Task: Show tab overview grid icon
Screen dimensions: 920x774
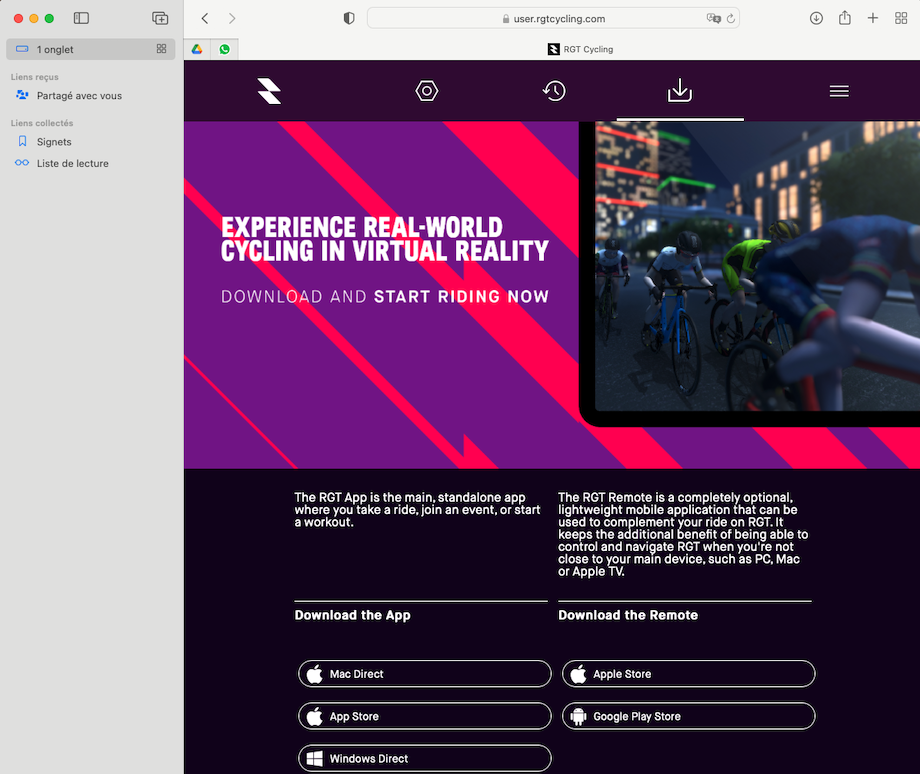Action: coord(901,18)
